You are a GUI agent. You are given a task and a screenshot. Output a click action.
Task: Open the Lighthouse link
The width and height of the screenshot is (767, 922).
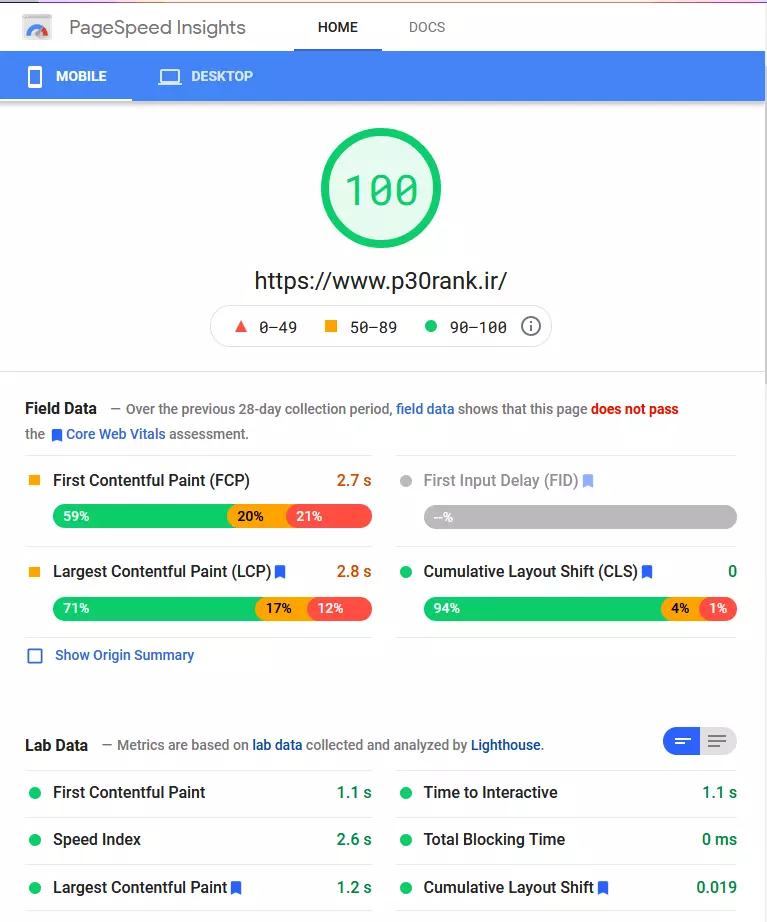tap(505, 745)
